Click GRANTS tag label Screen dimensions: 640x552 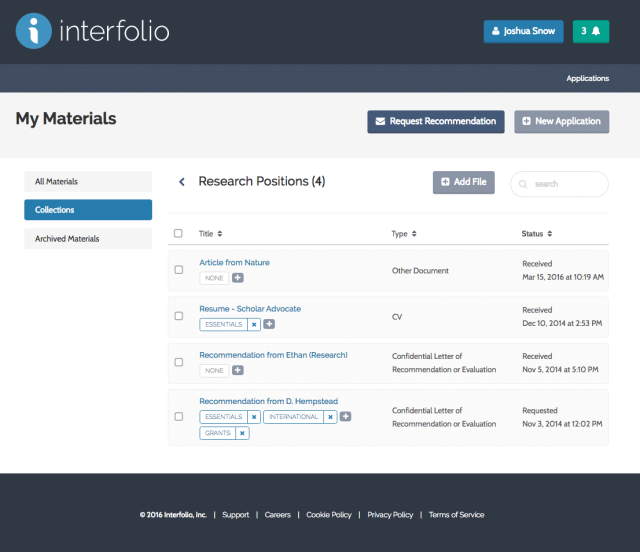[x=218, y=433]
